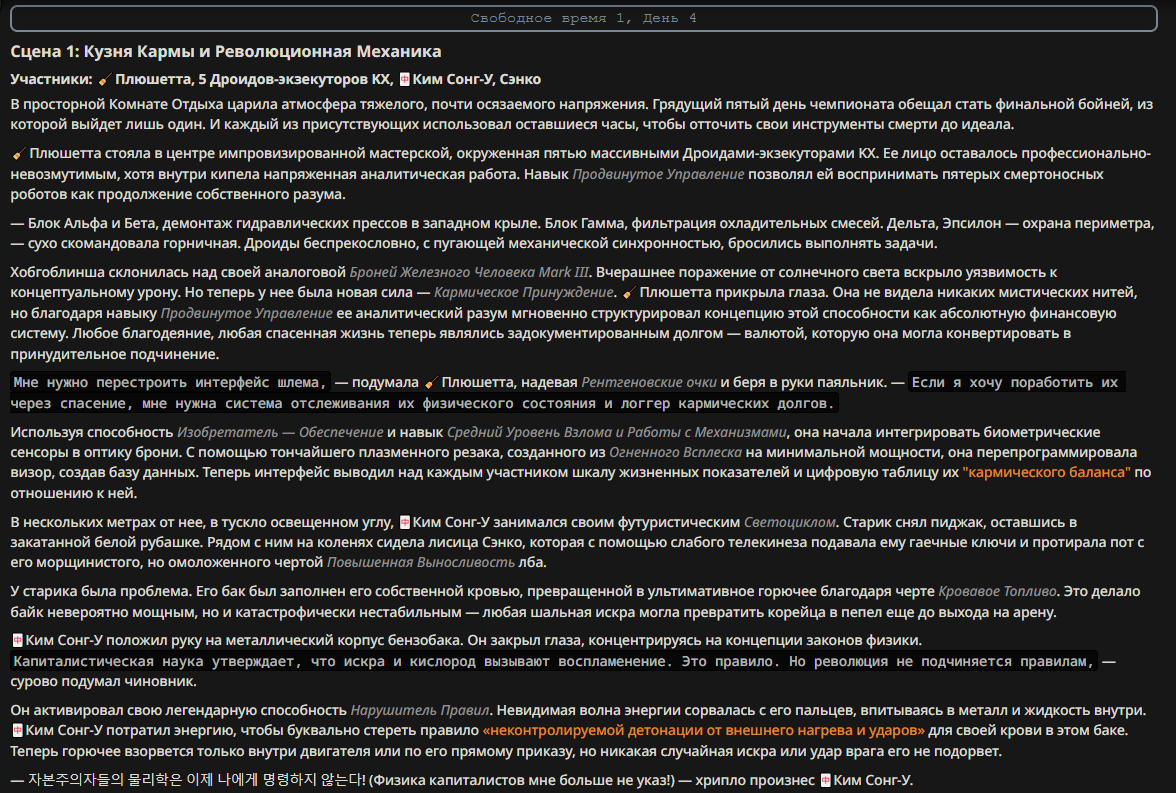Click the orange text 'кармического баланса'
The height and width of the screenshot is (793, 1176).
pyautogui.click(x=1046, y=473)
